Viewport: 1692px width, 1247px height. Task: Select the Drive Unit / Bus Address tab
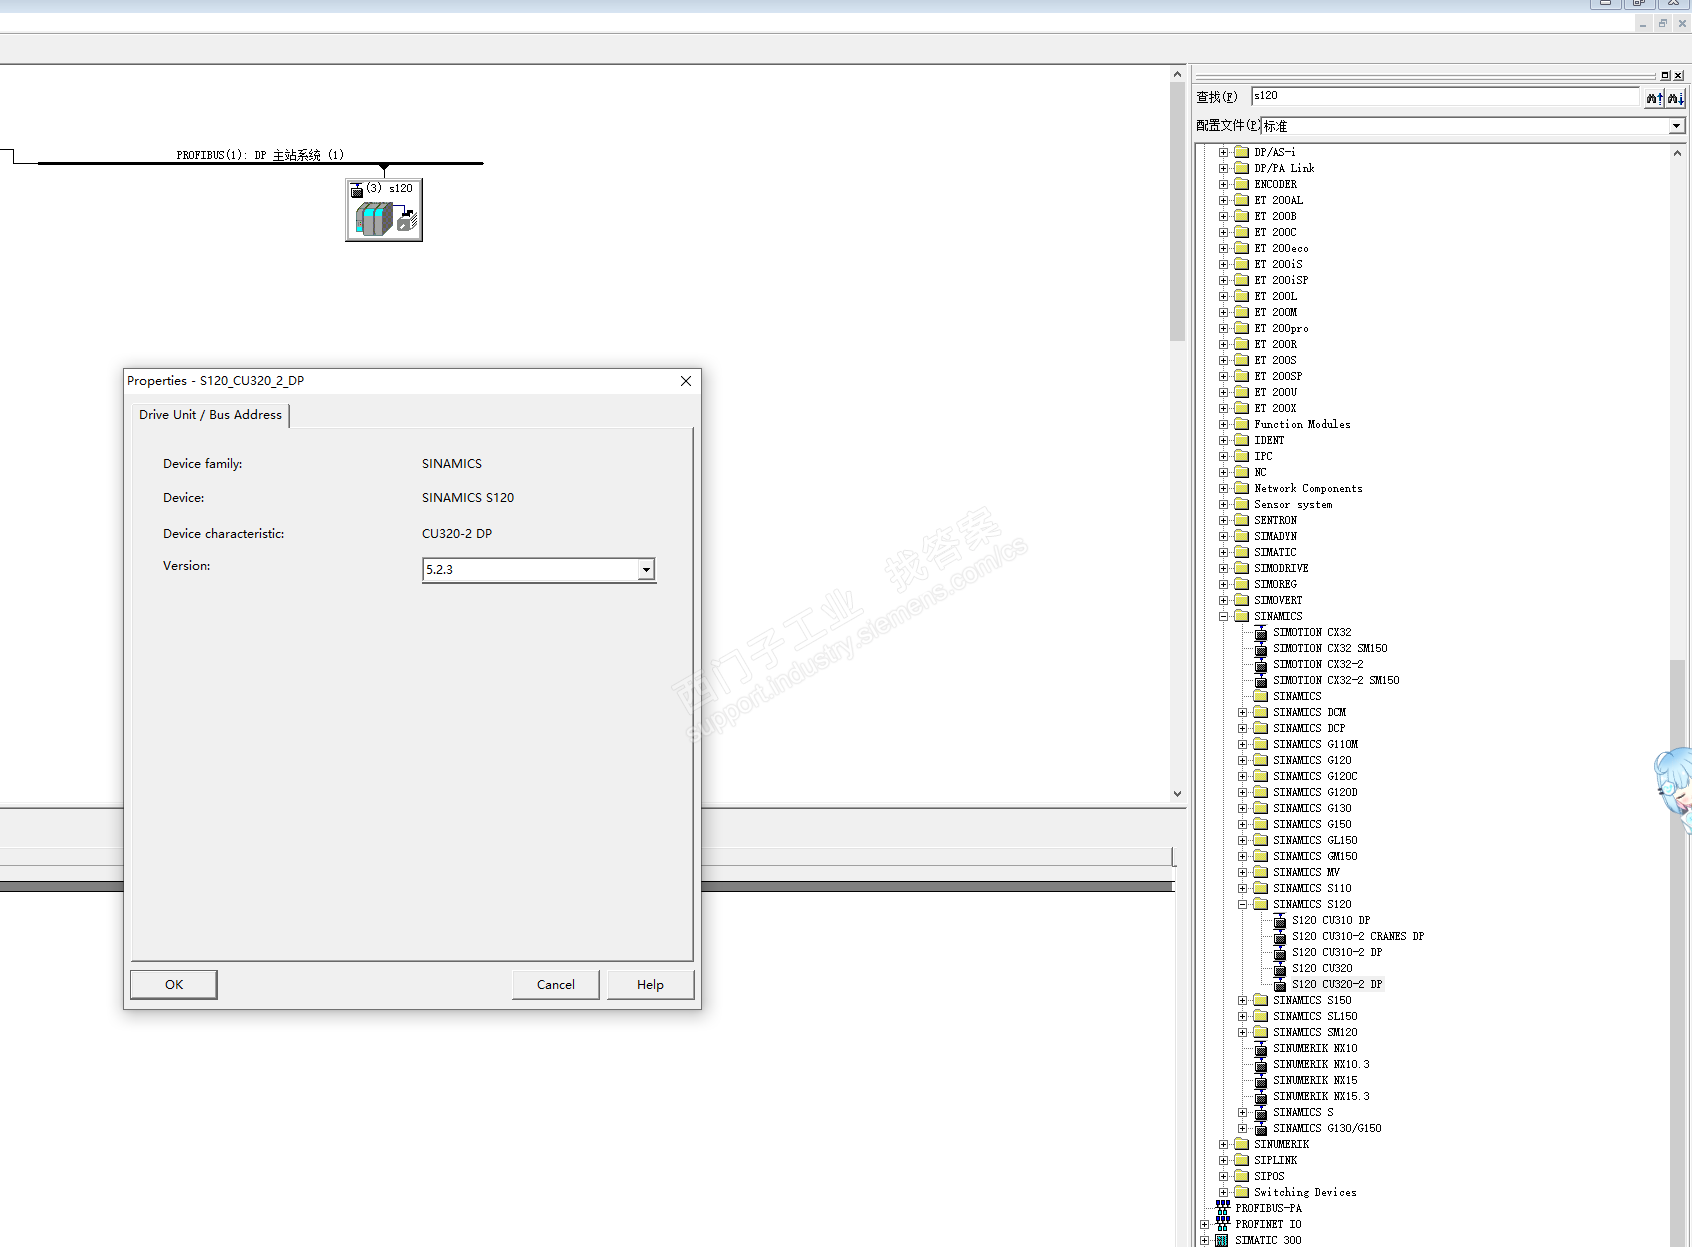click(210, 415)
